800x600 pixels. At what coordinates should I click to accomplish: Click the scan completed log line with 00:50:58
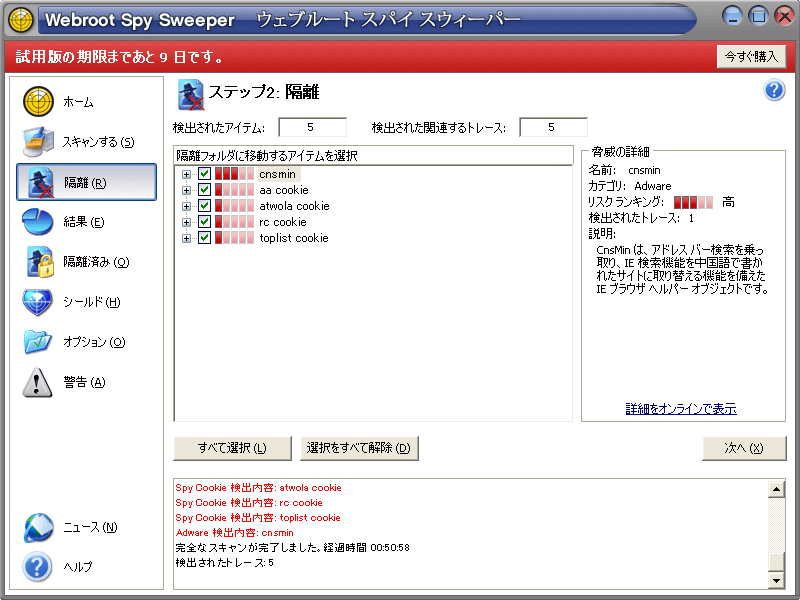click(x=293, y=548)
